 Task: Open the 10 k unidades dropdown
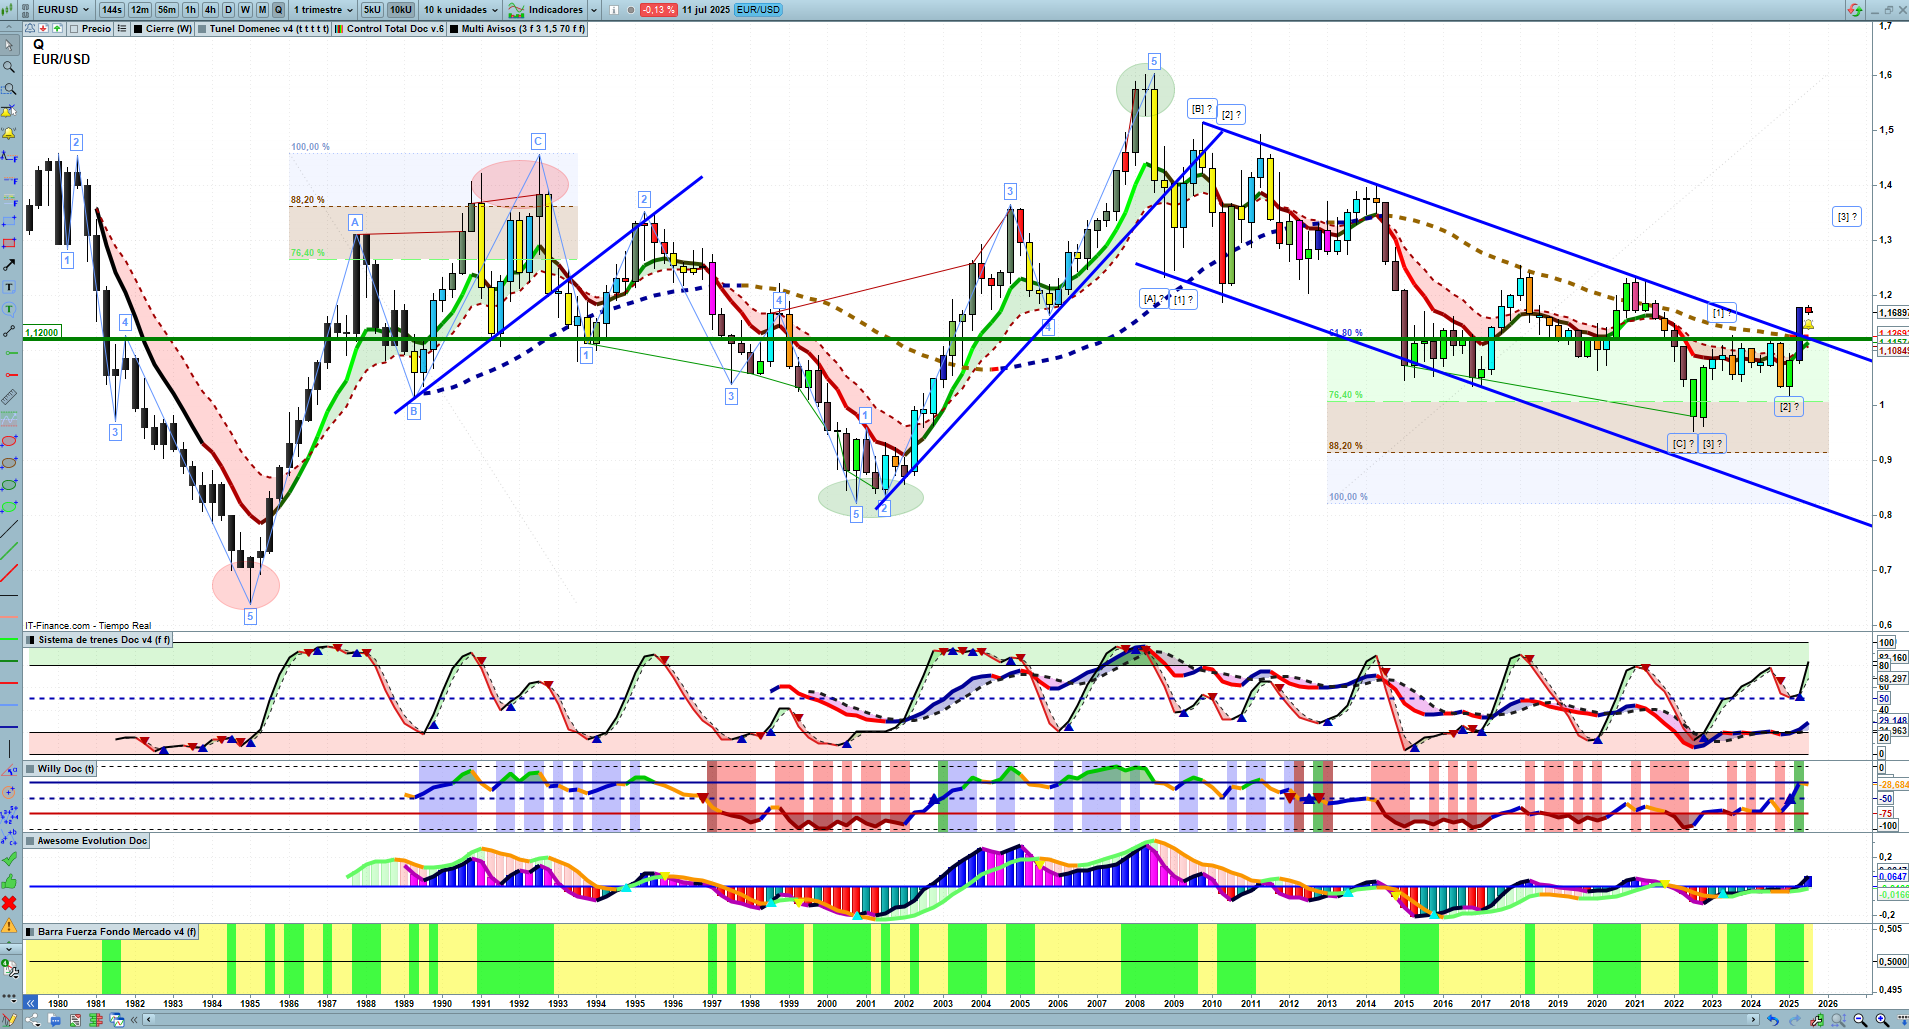[x=460, y=10]
